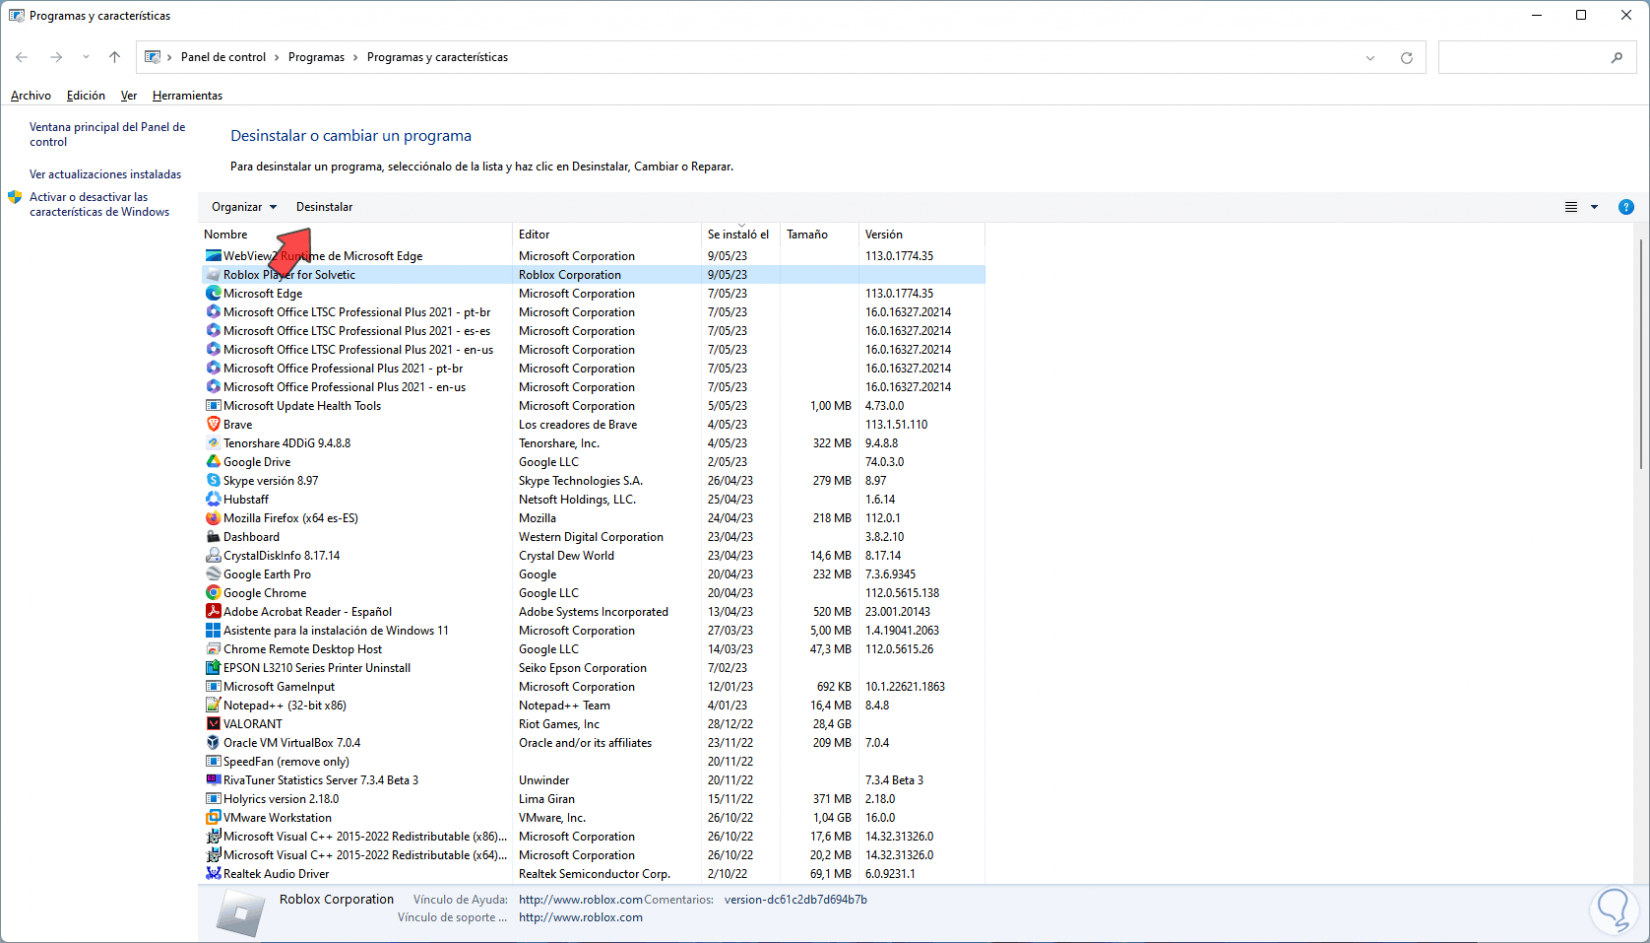The image size is (1650, 943).
Task: Select Microsoft Office LTSC Professional Plus pt-br
Action: (593, 312)
